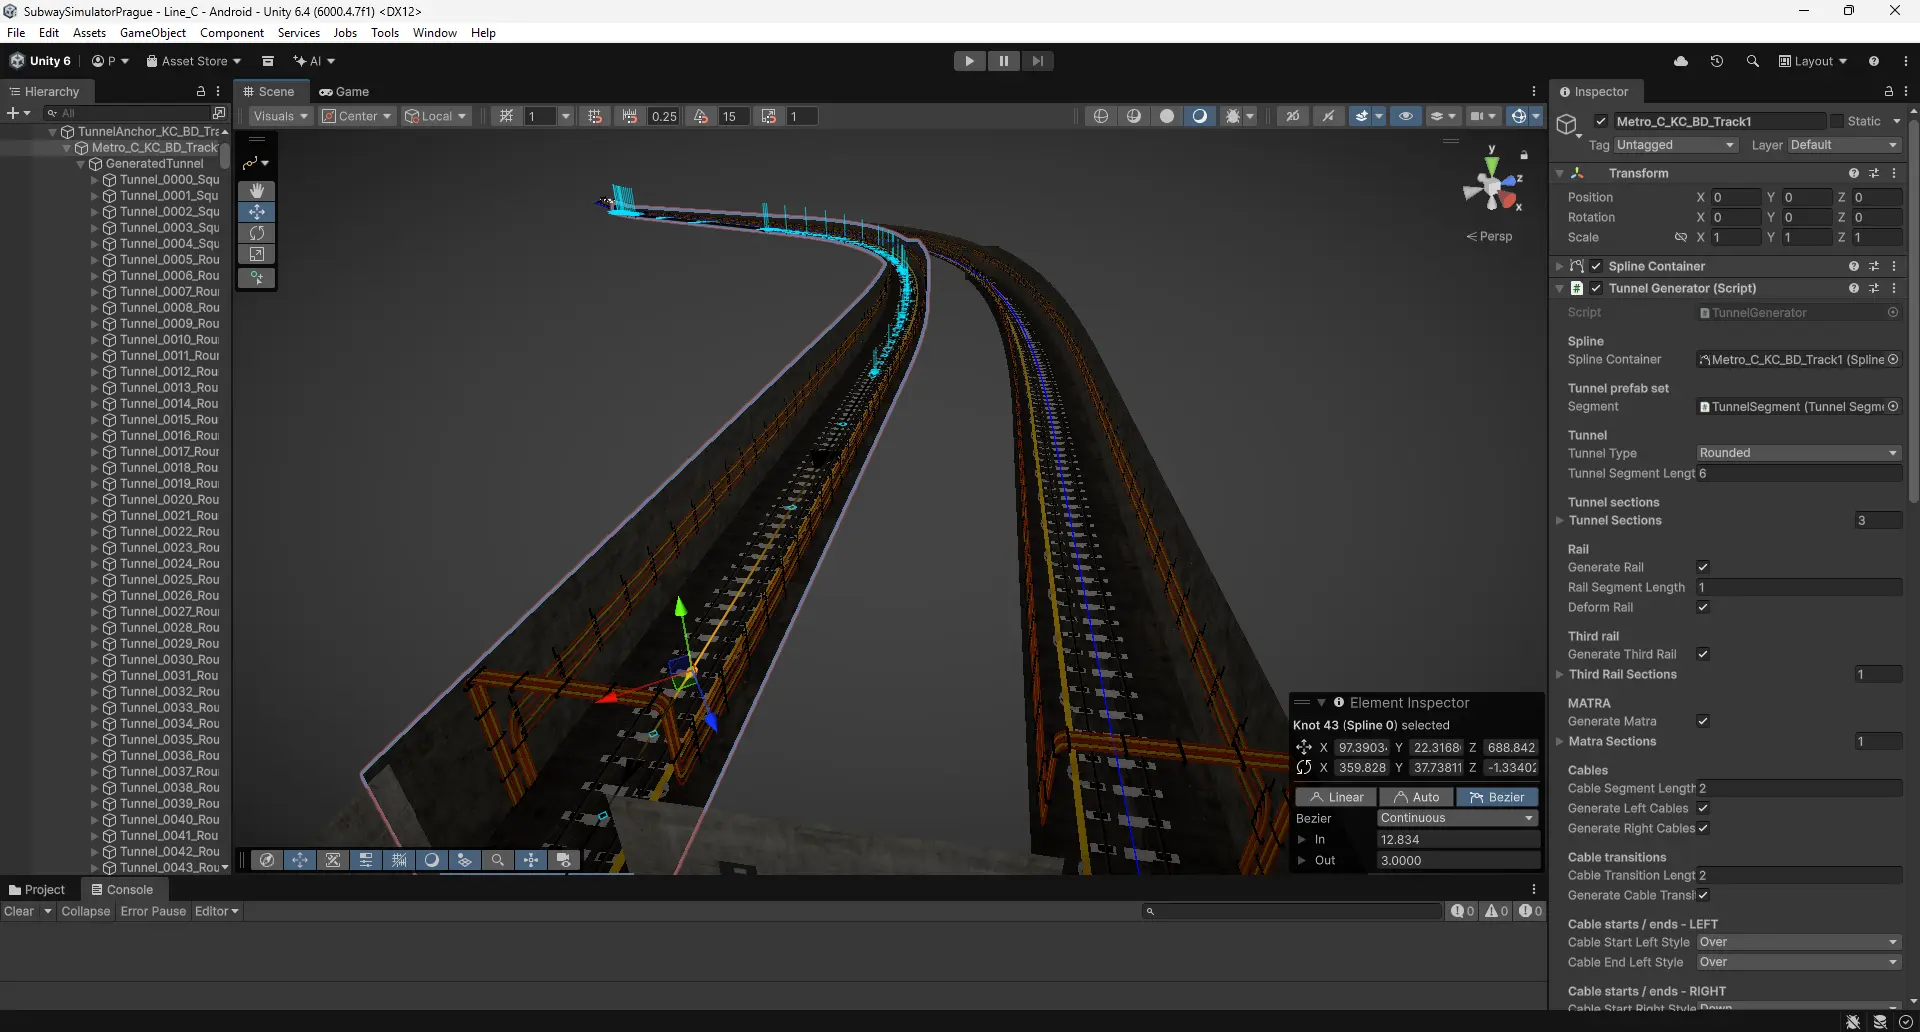This screenshot has width=1920, height=1032.
Task: Click the Pause button
Action: 1003,61
